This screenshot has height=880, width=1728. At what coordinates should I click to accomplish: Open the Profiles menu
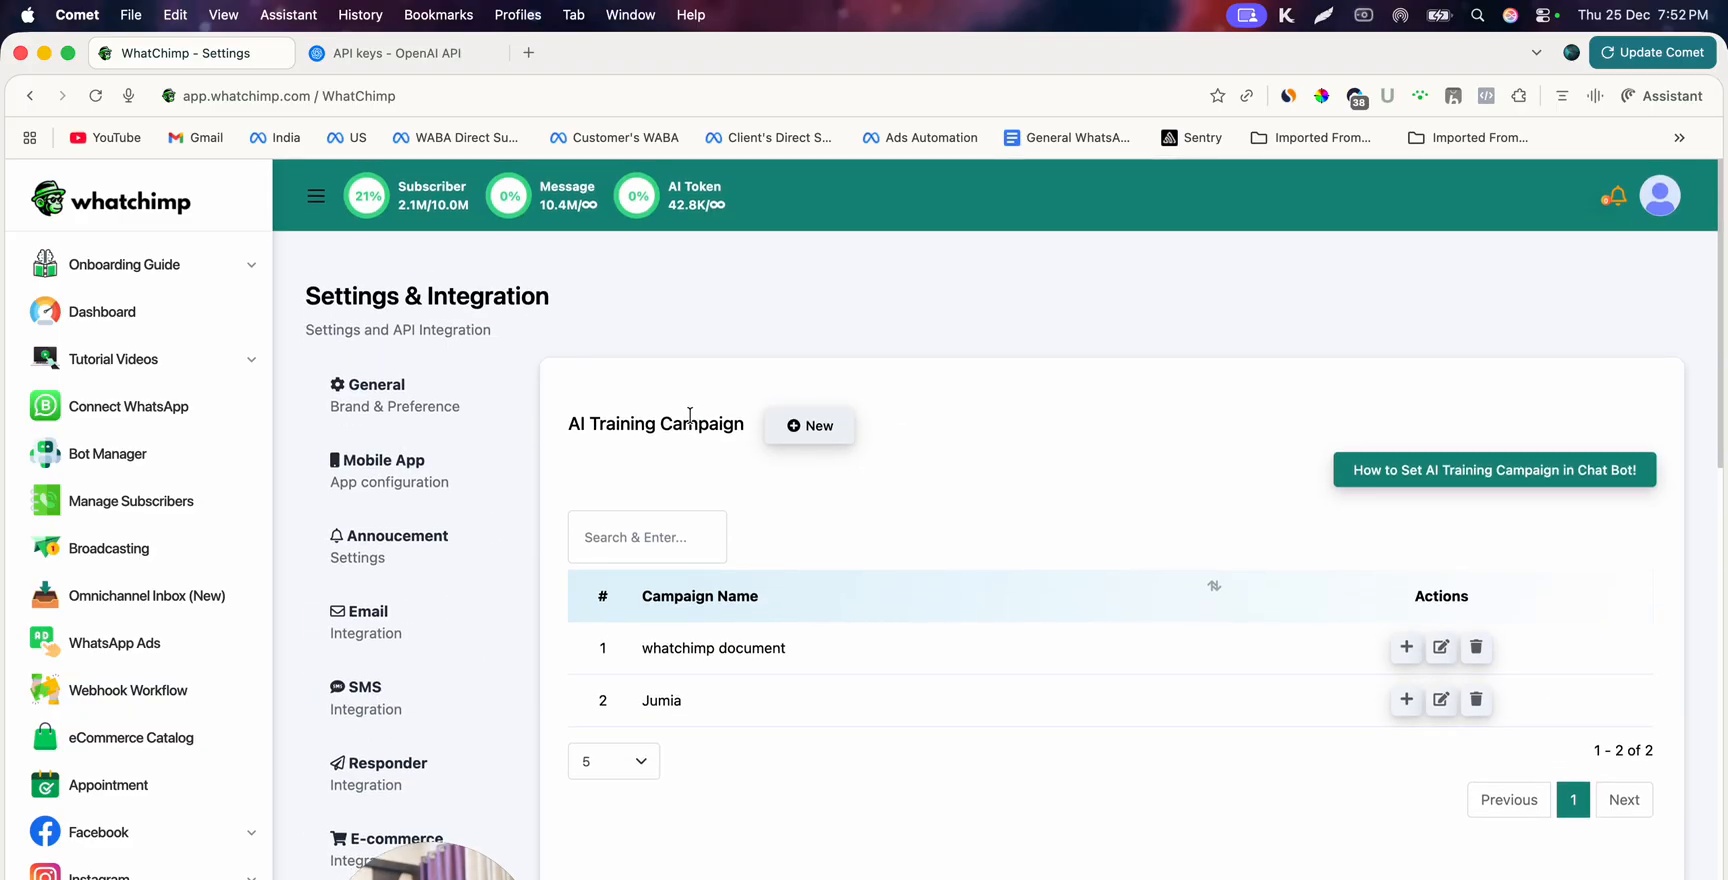coord(518,15)
